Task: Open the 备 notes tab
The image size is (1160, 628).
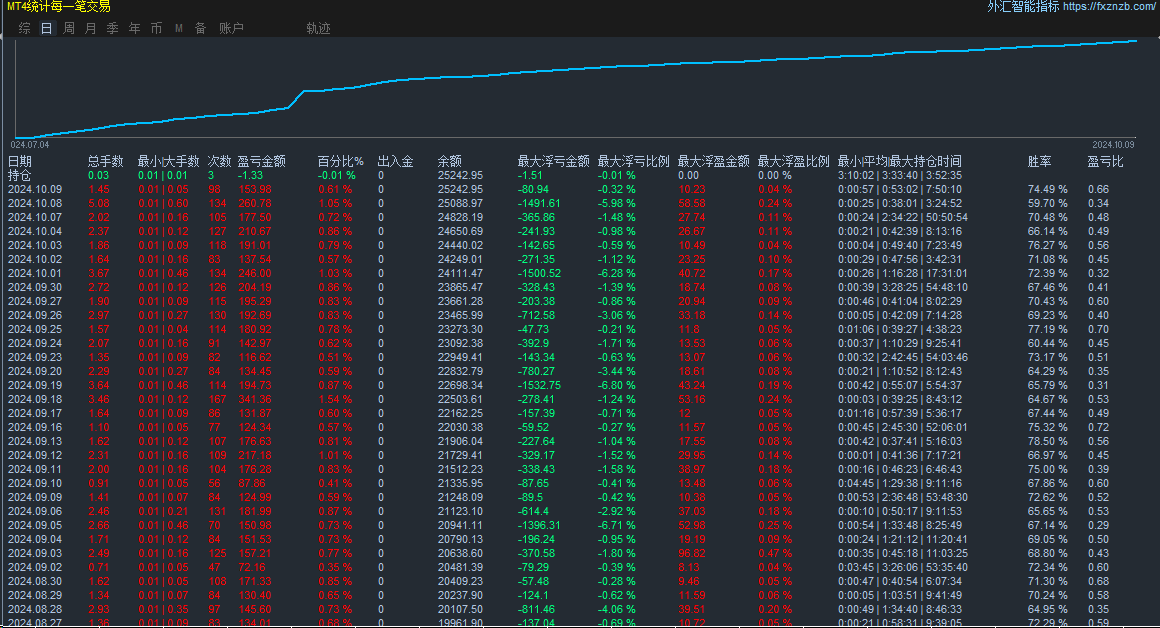Action: tap(200, 28)
